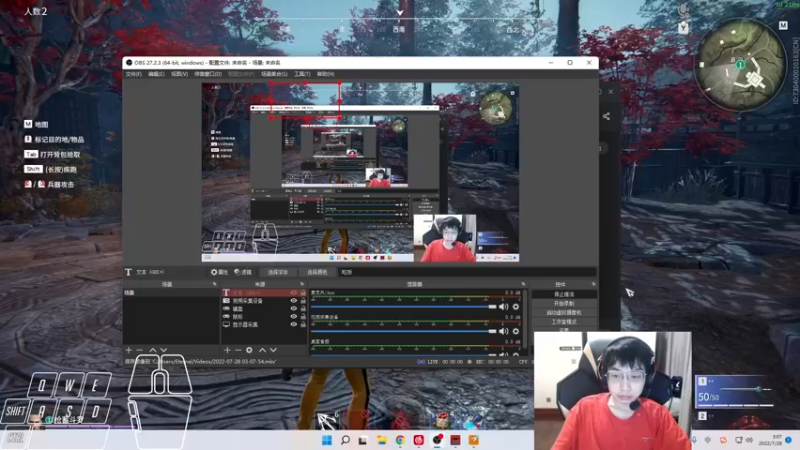Open the Windows Start menu
The width and height of the screenshot is (800, 450).
[x=327, y=440]
